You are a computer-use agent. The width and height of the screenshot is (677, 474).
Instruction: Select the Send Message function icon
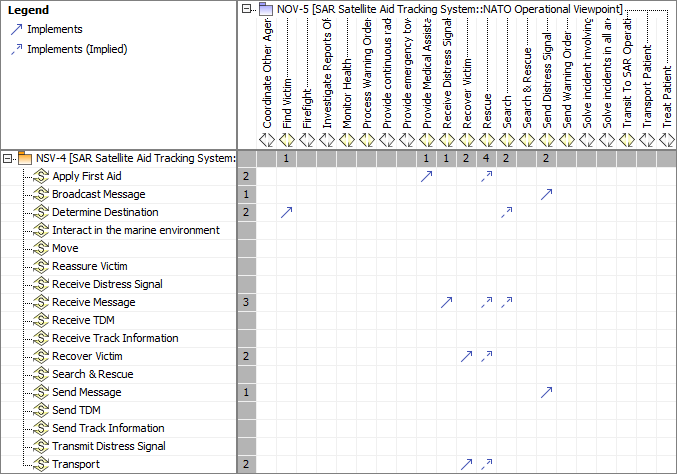click(41, 392)
